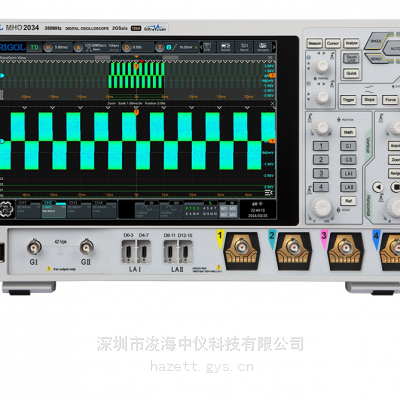
Task: Open the Ref waveform key
Action: click(348, 201)
